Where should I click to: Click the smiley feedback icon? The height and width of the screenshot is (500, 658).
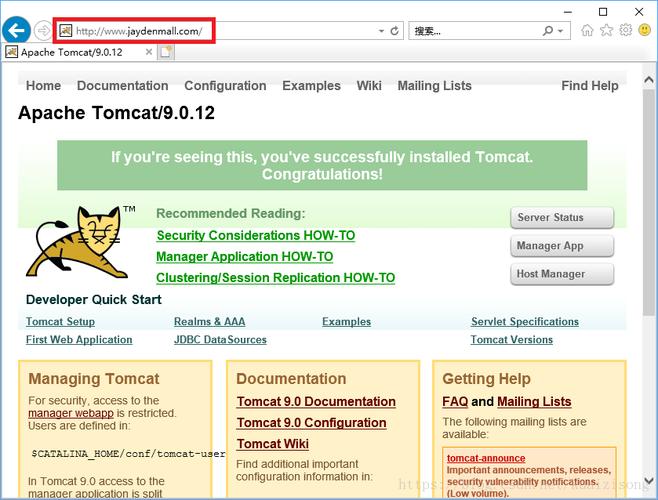645,30
